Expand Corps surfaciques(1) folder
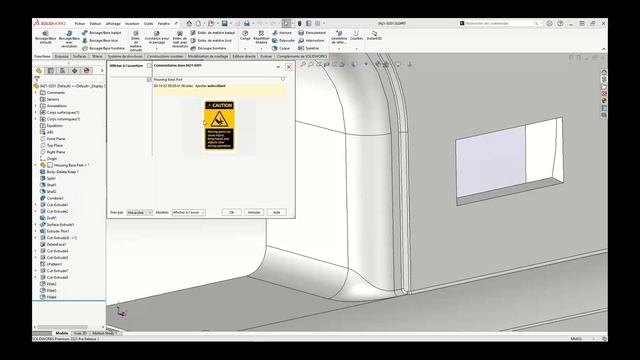 click(x=36, y=112)
